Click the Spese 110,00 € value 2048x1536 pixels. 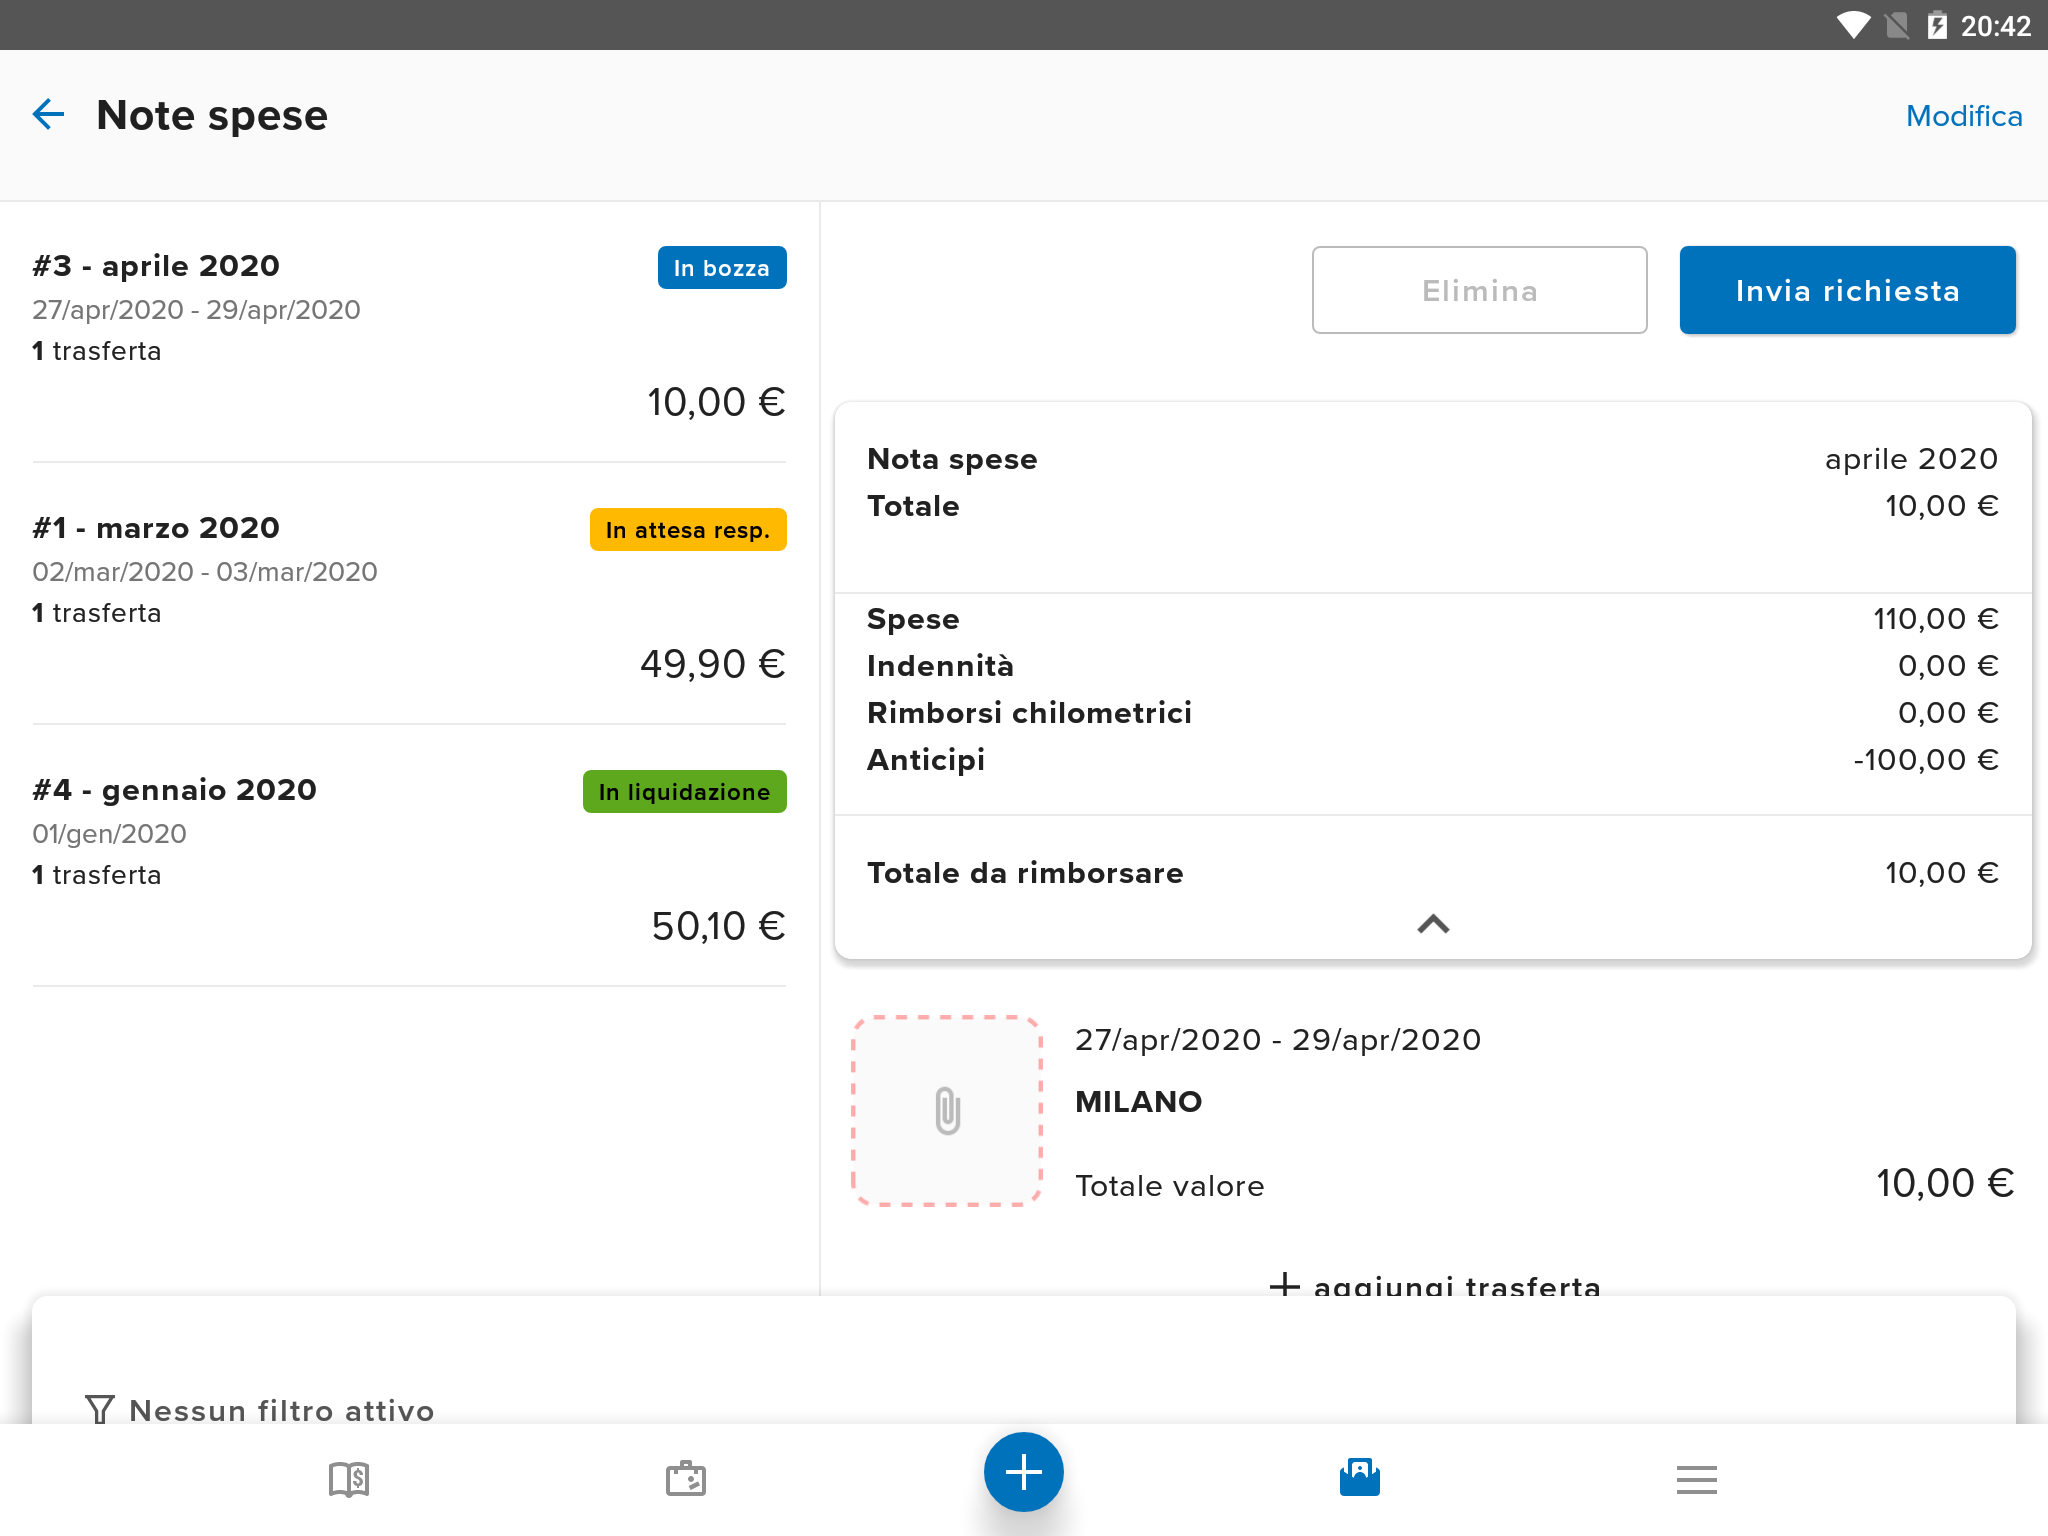(1935, 619)
